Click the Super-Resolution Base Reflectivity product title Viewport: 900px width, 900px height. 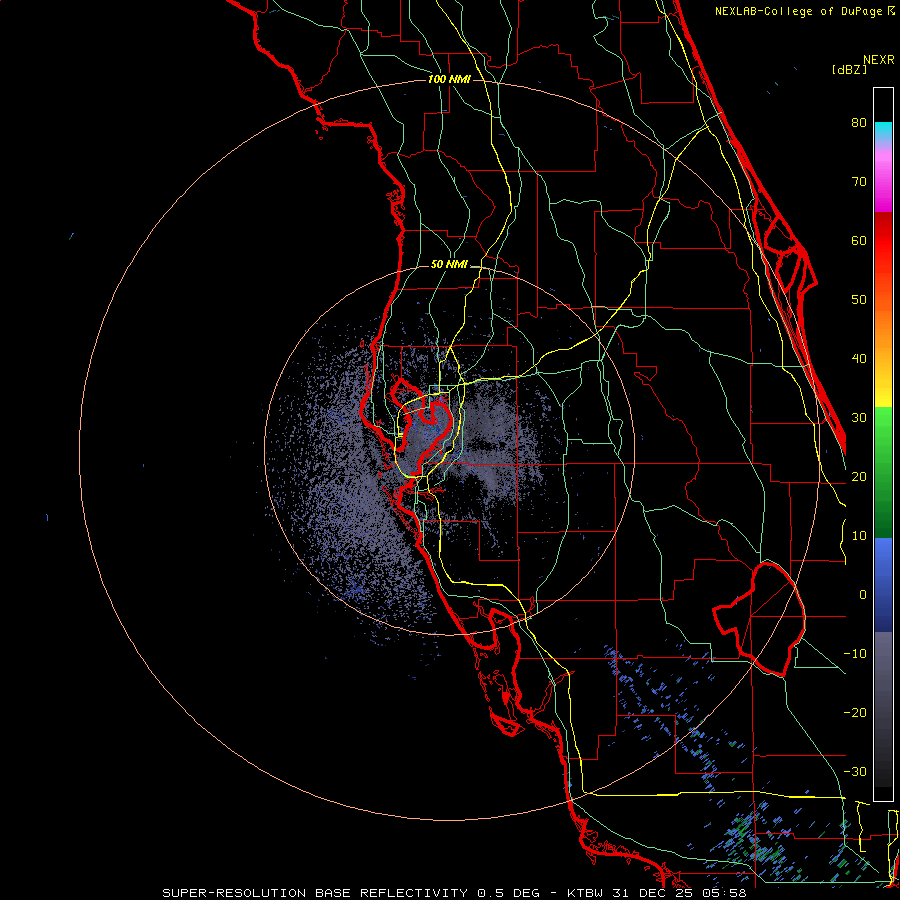[315, 893]
